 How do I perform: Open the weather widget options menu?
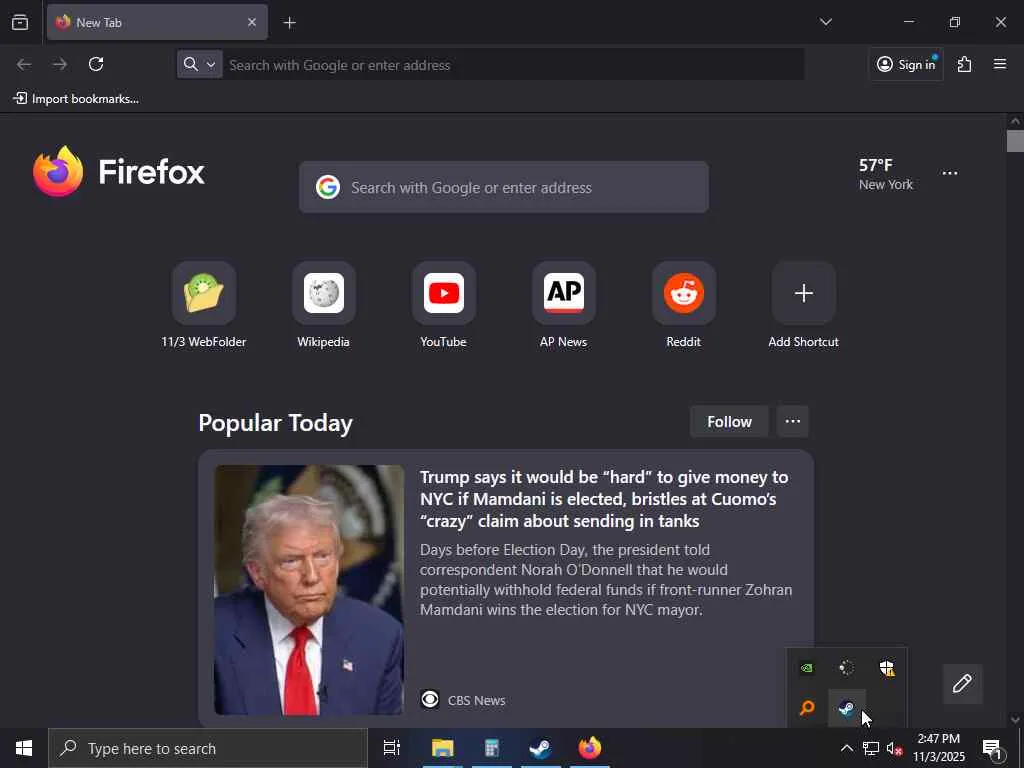[950, 173]
